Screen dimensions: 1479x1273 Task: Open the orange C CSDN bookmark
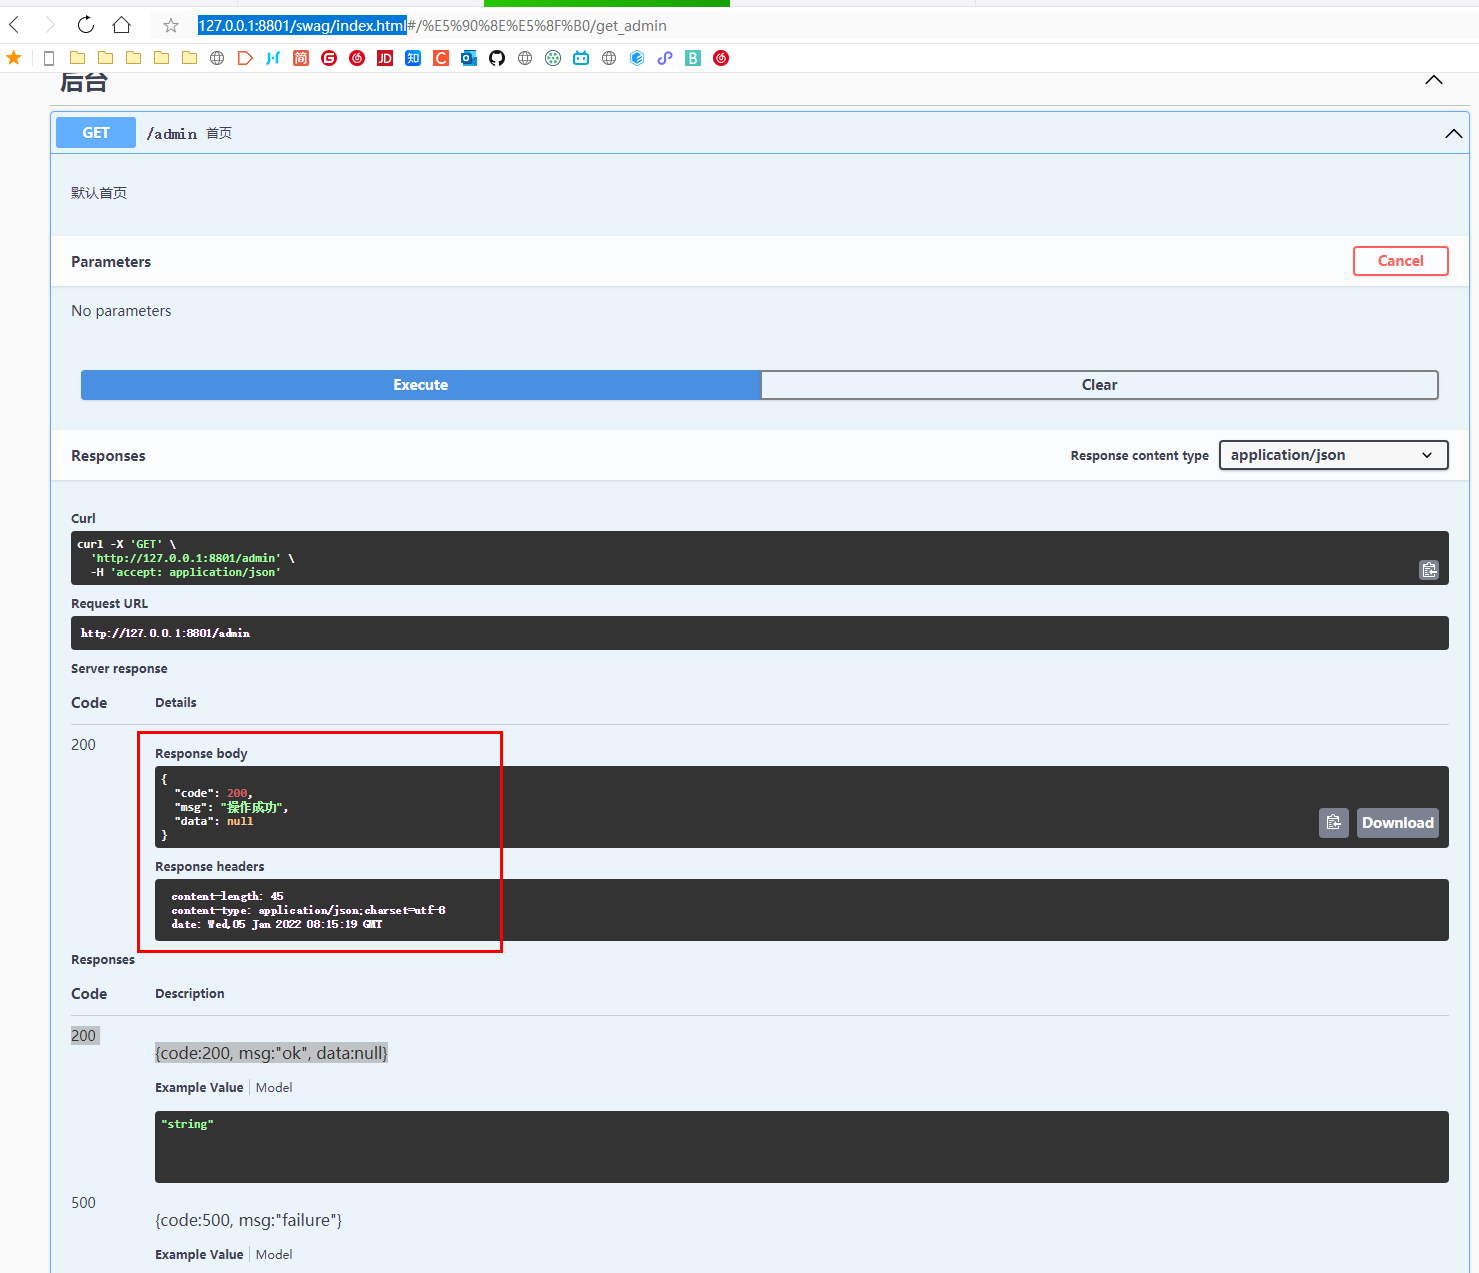click(x=441, y=58)
